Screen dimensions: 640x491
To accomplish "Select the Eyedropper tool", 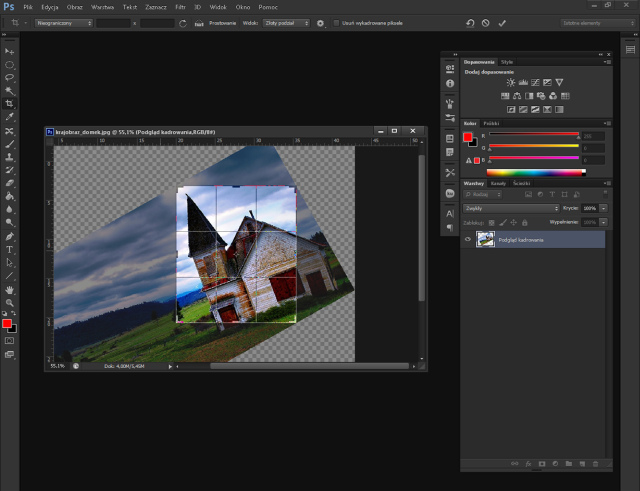I will 9,117.
